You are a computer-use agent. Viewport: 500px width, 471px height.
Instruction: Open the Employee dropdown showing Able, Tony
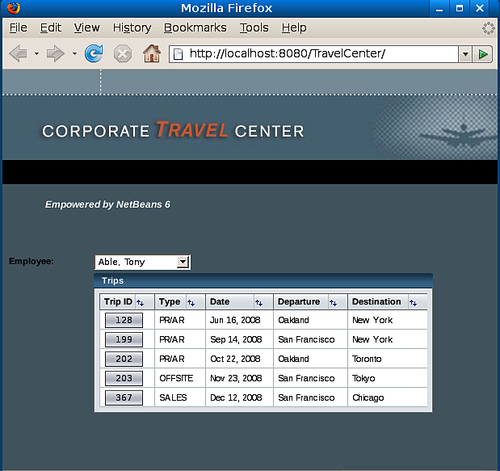click(x=143, y=262)
